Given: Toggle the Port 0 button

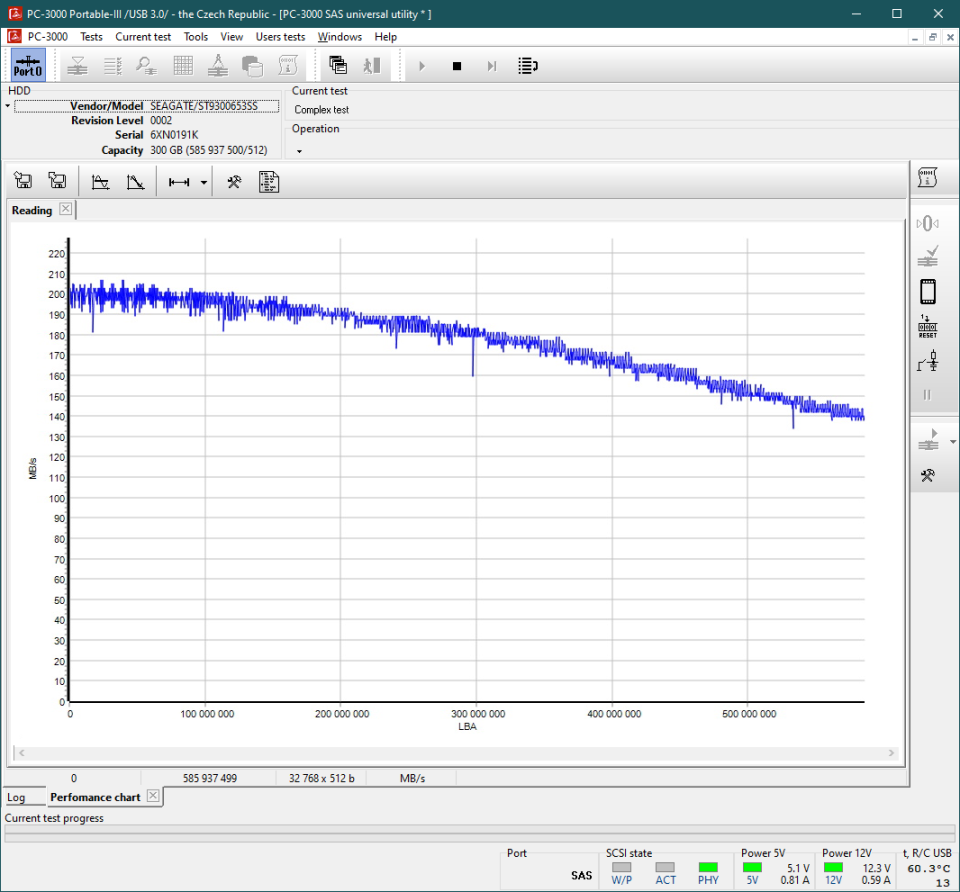Looking at the screenshot, I should point(27,66).
